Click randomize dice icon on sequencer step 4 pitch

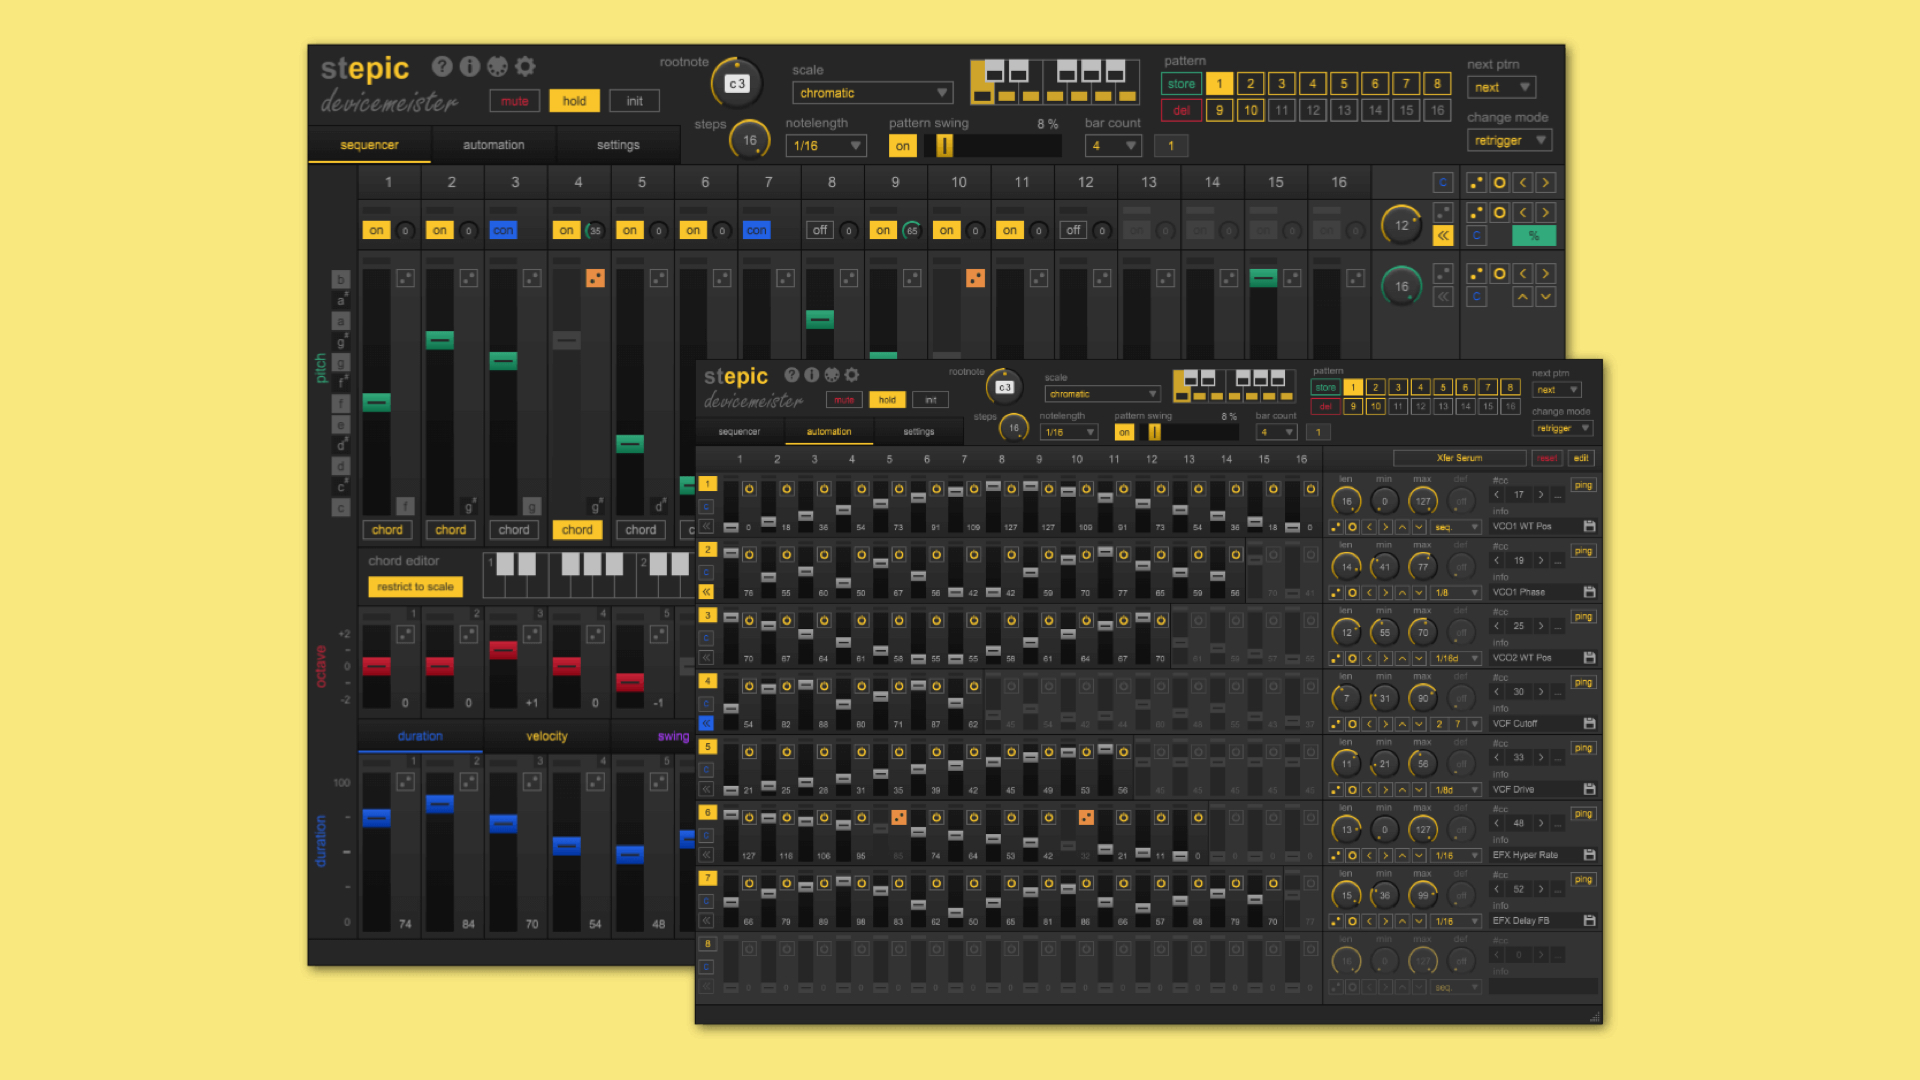(595, 278)
